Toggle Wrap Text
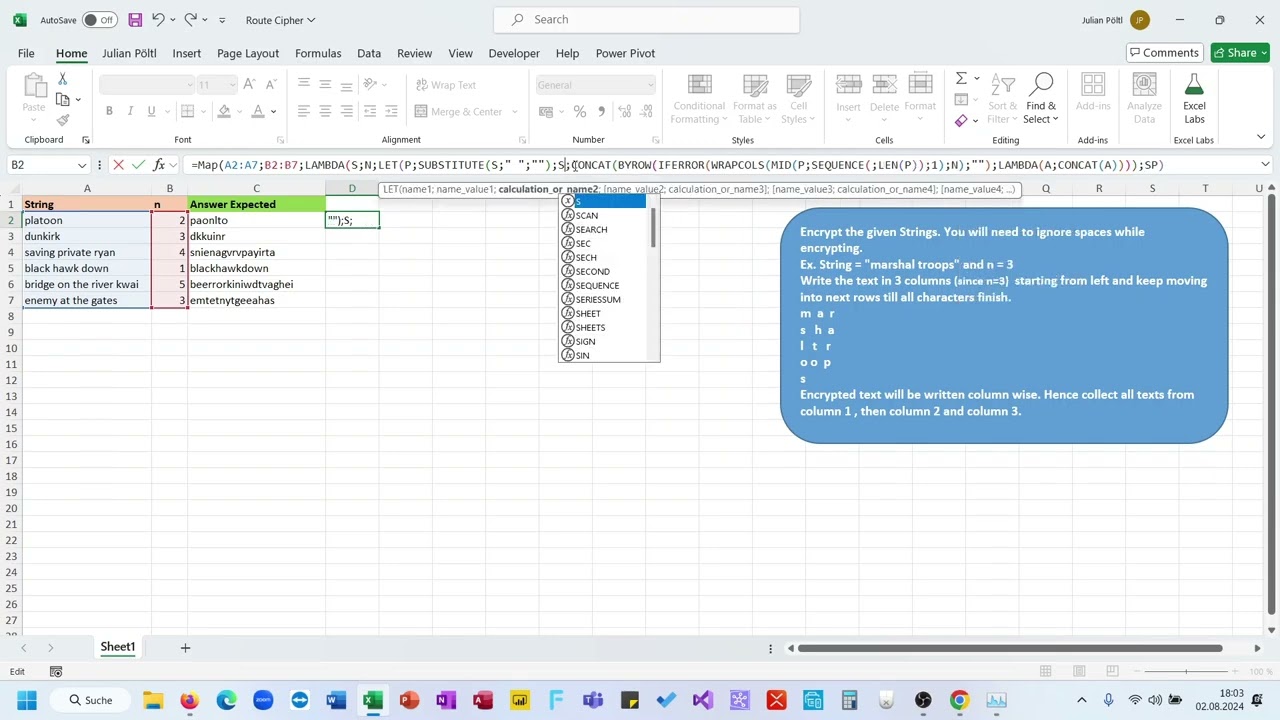This screenshot has width=1280, height=720. click(x=446, y=85)
